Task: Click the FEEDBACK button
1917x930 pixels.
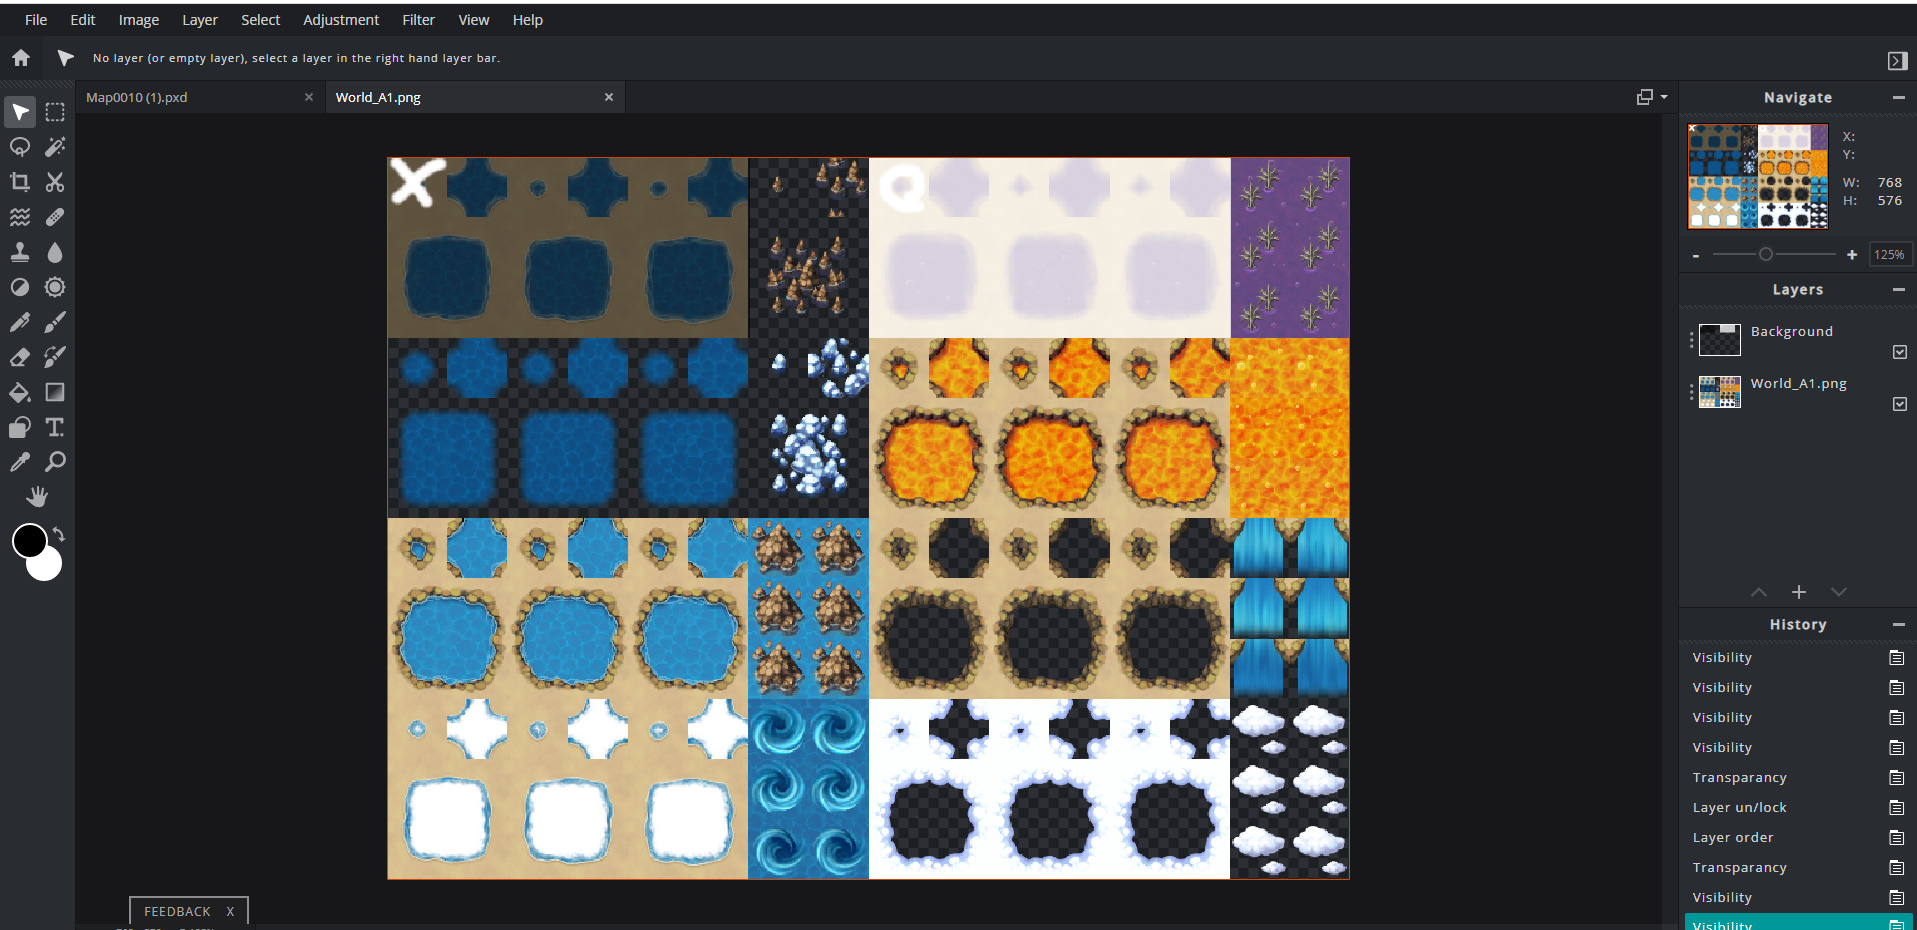Action: [x=177, y=911]
